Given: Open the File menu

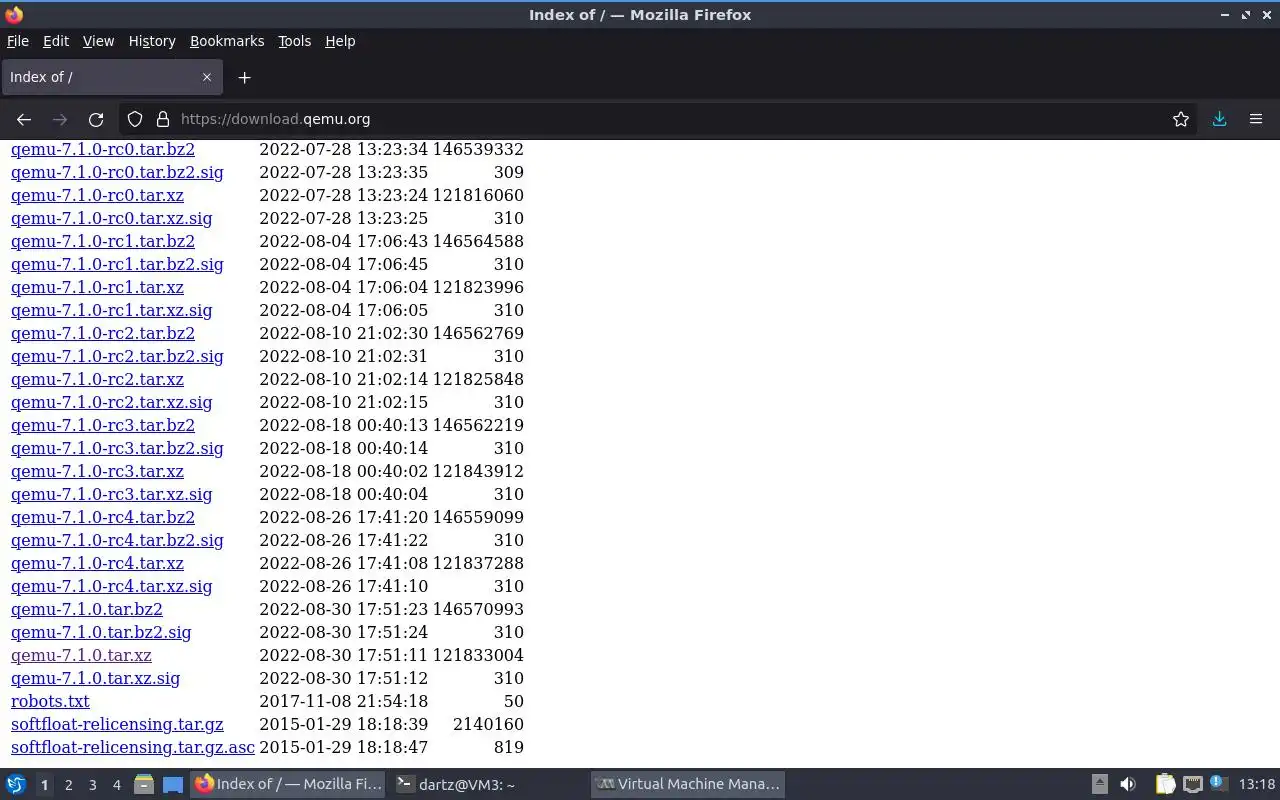Looking at the screenshot, I should 18,41.
